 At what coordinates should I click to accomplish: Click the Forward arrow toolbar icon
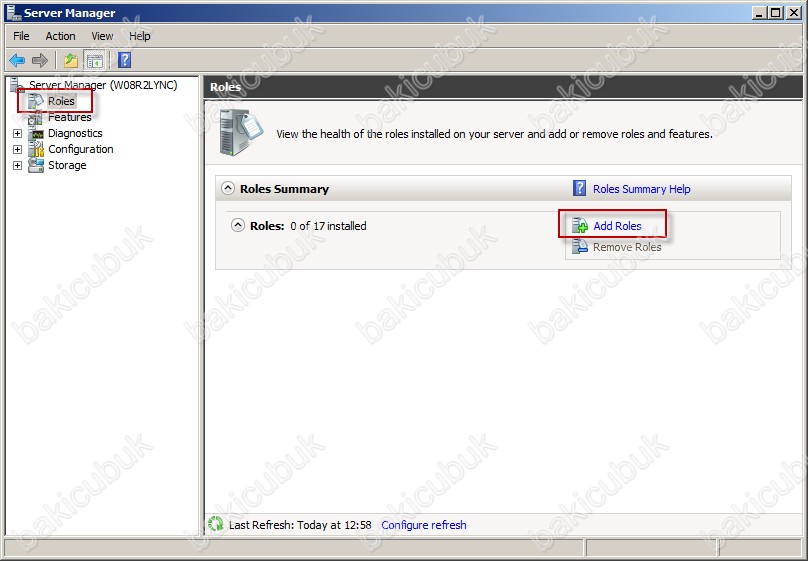[x=40, y=60]
